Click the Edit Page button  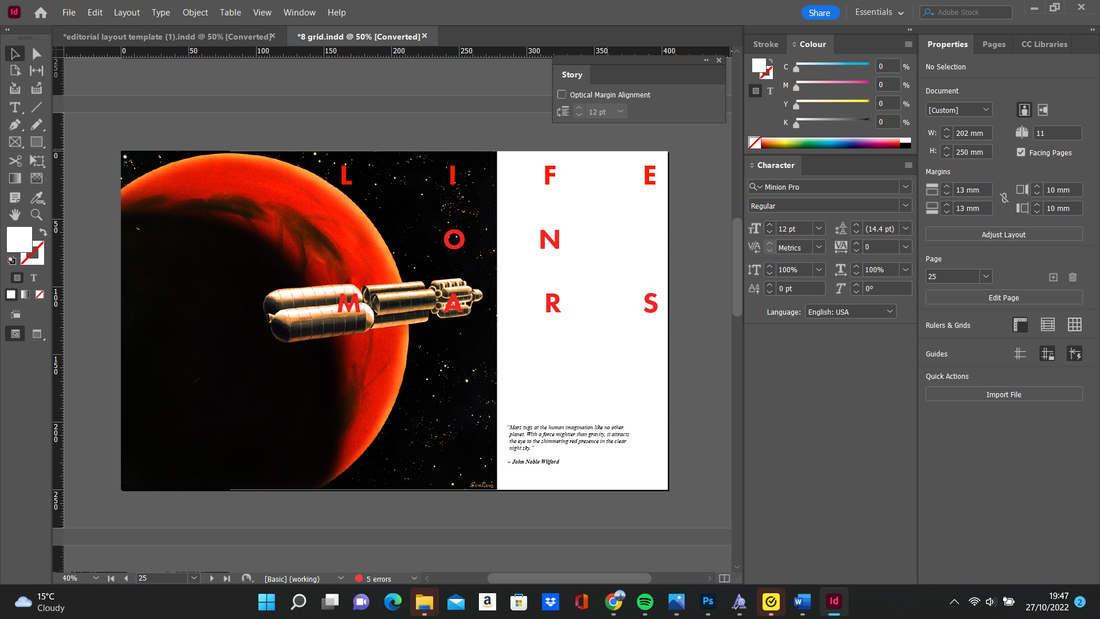(1004, 298)
